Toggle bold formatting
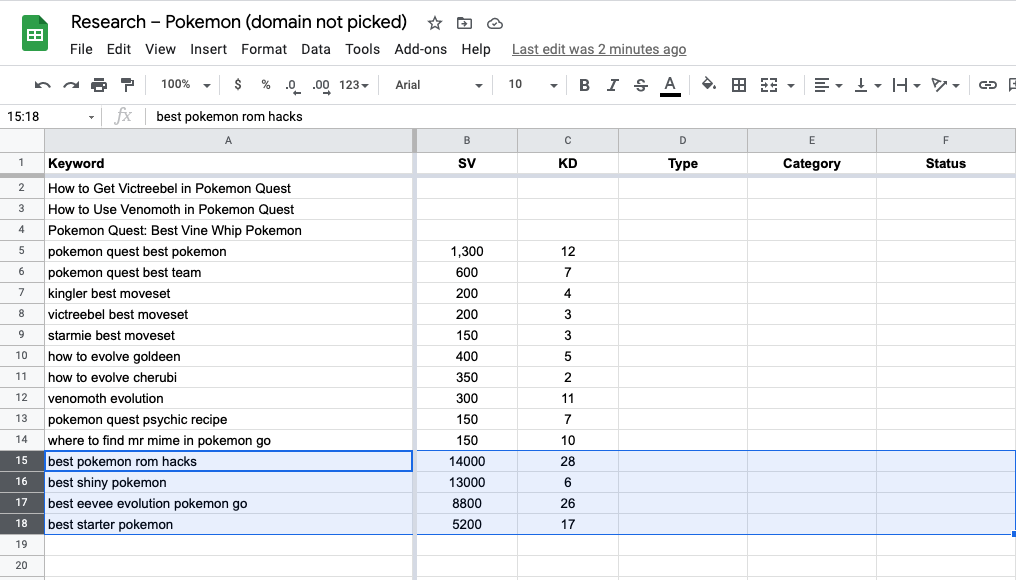The width and height of the screenshot is (1016, 580). click(584, 85)
